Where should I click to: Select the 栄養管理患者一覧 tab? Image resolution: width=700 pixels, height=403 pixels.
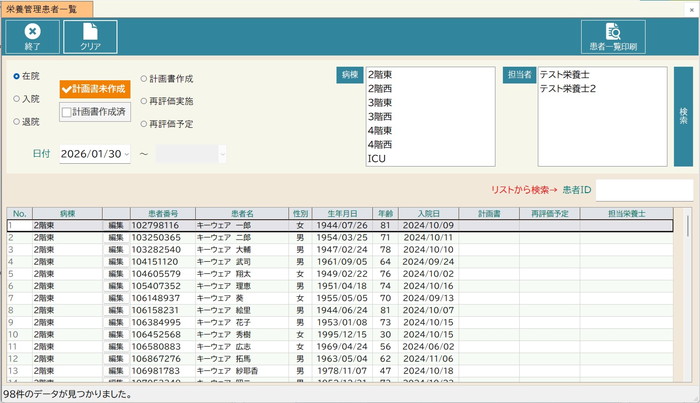pyautogui.click(x=47, y=8)
